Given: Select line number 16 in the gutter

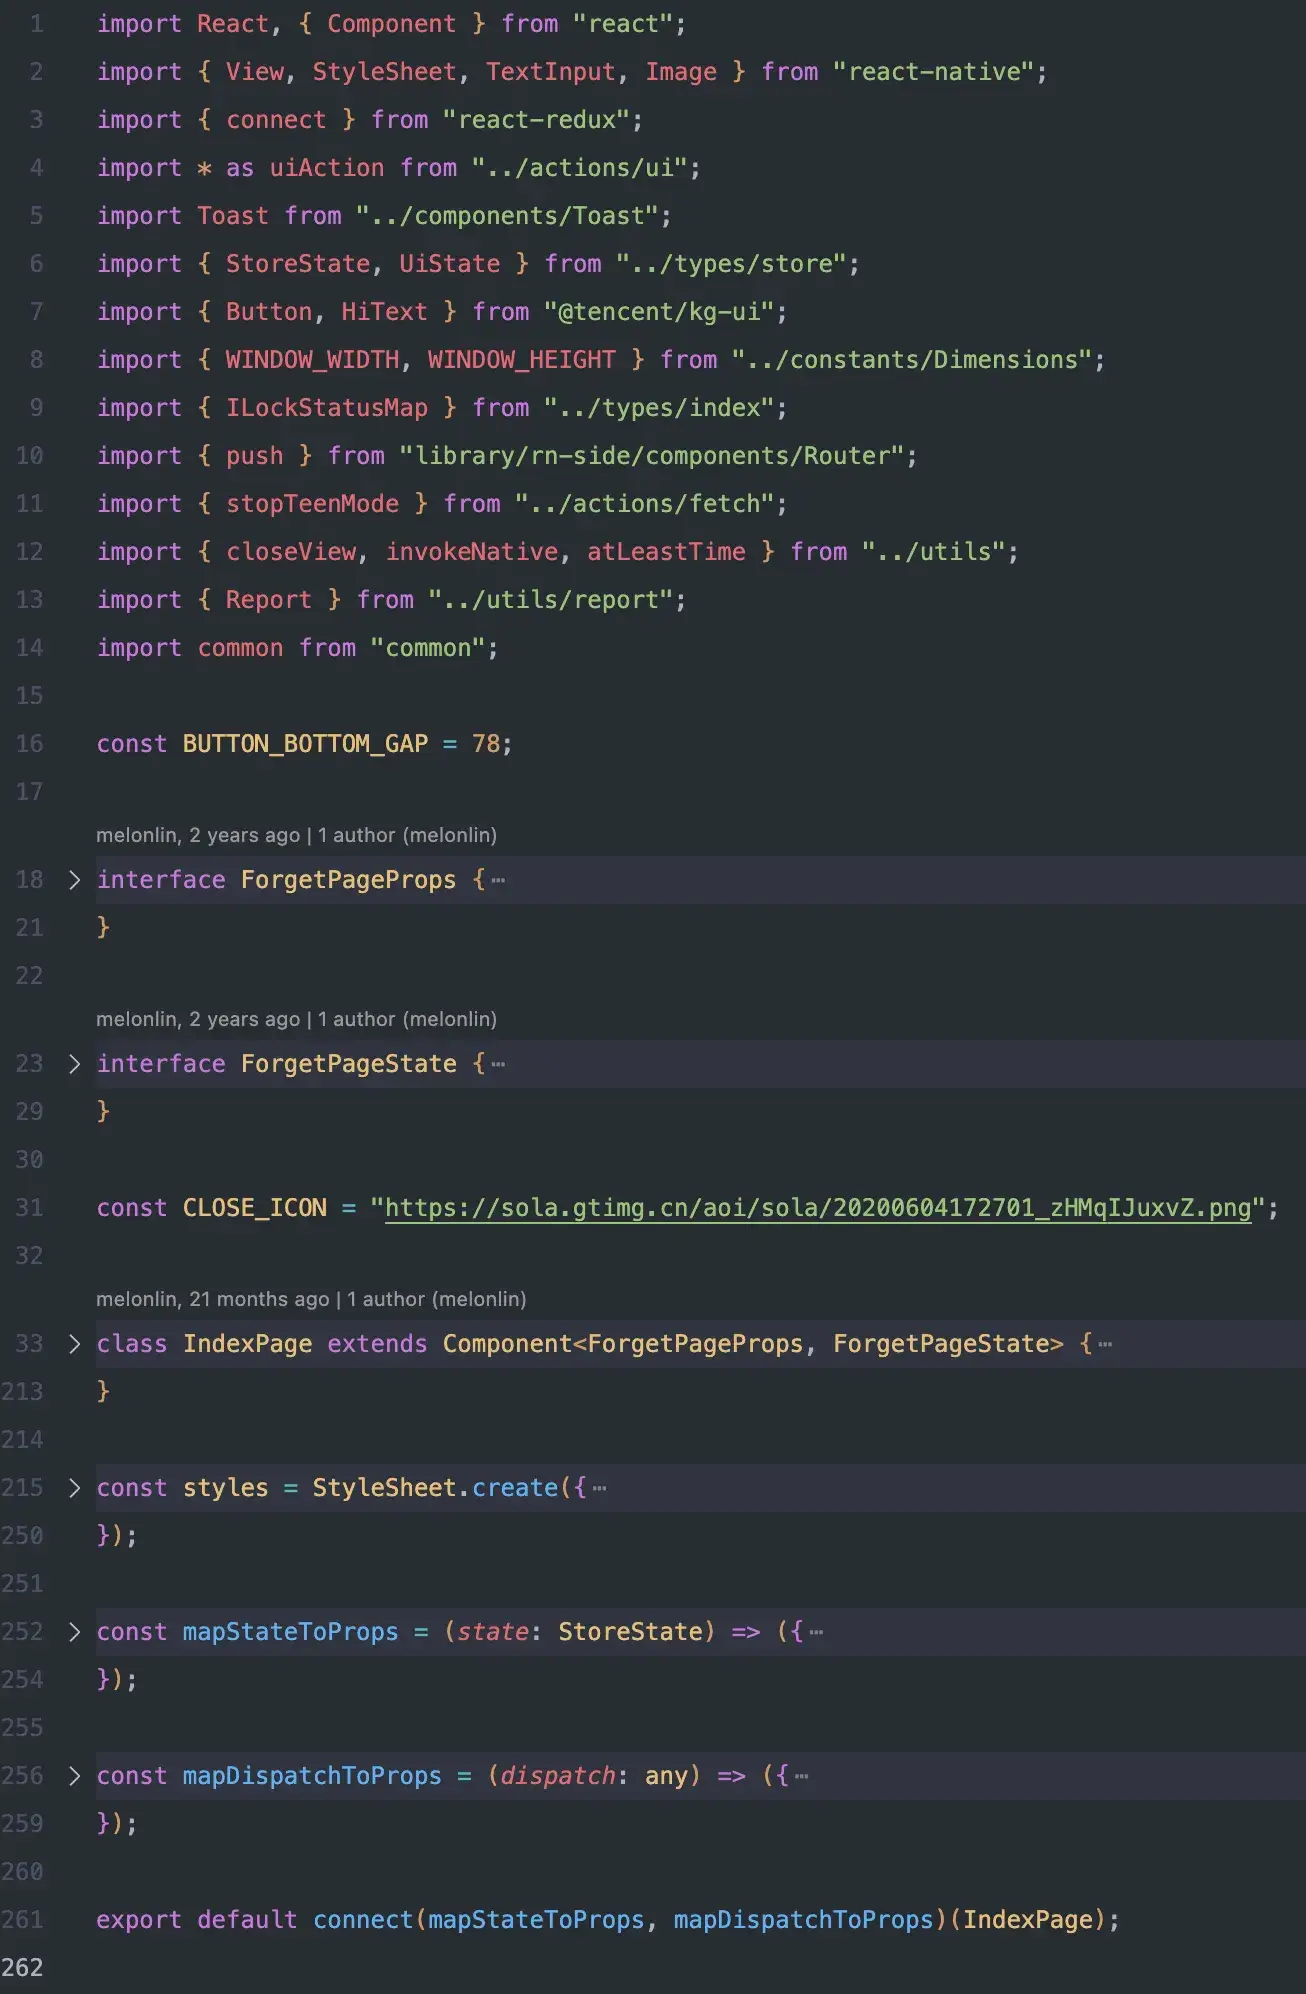Looking at the screenshot, I should point(30,744).
